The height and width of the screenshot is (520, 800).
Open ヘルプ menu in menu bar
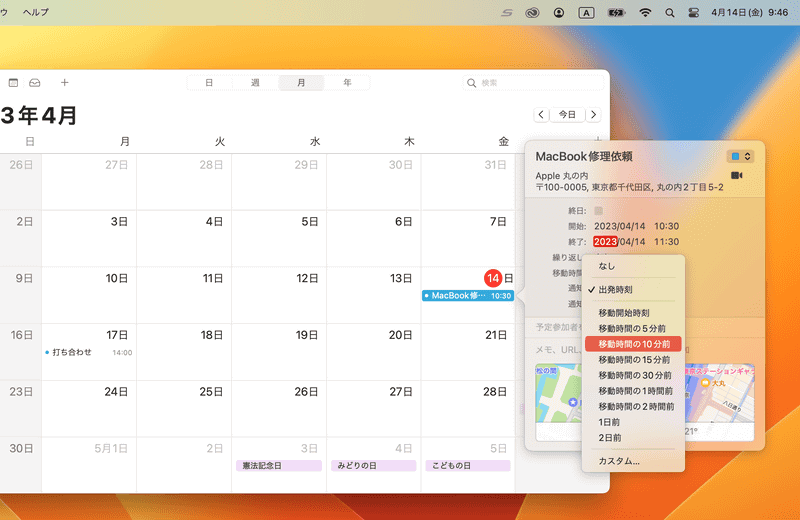point(36,12)
